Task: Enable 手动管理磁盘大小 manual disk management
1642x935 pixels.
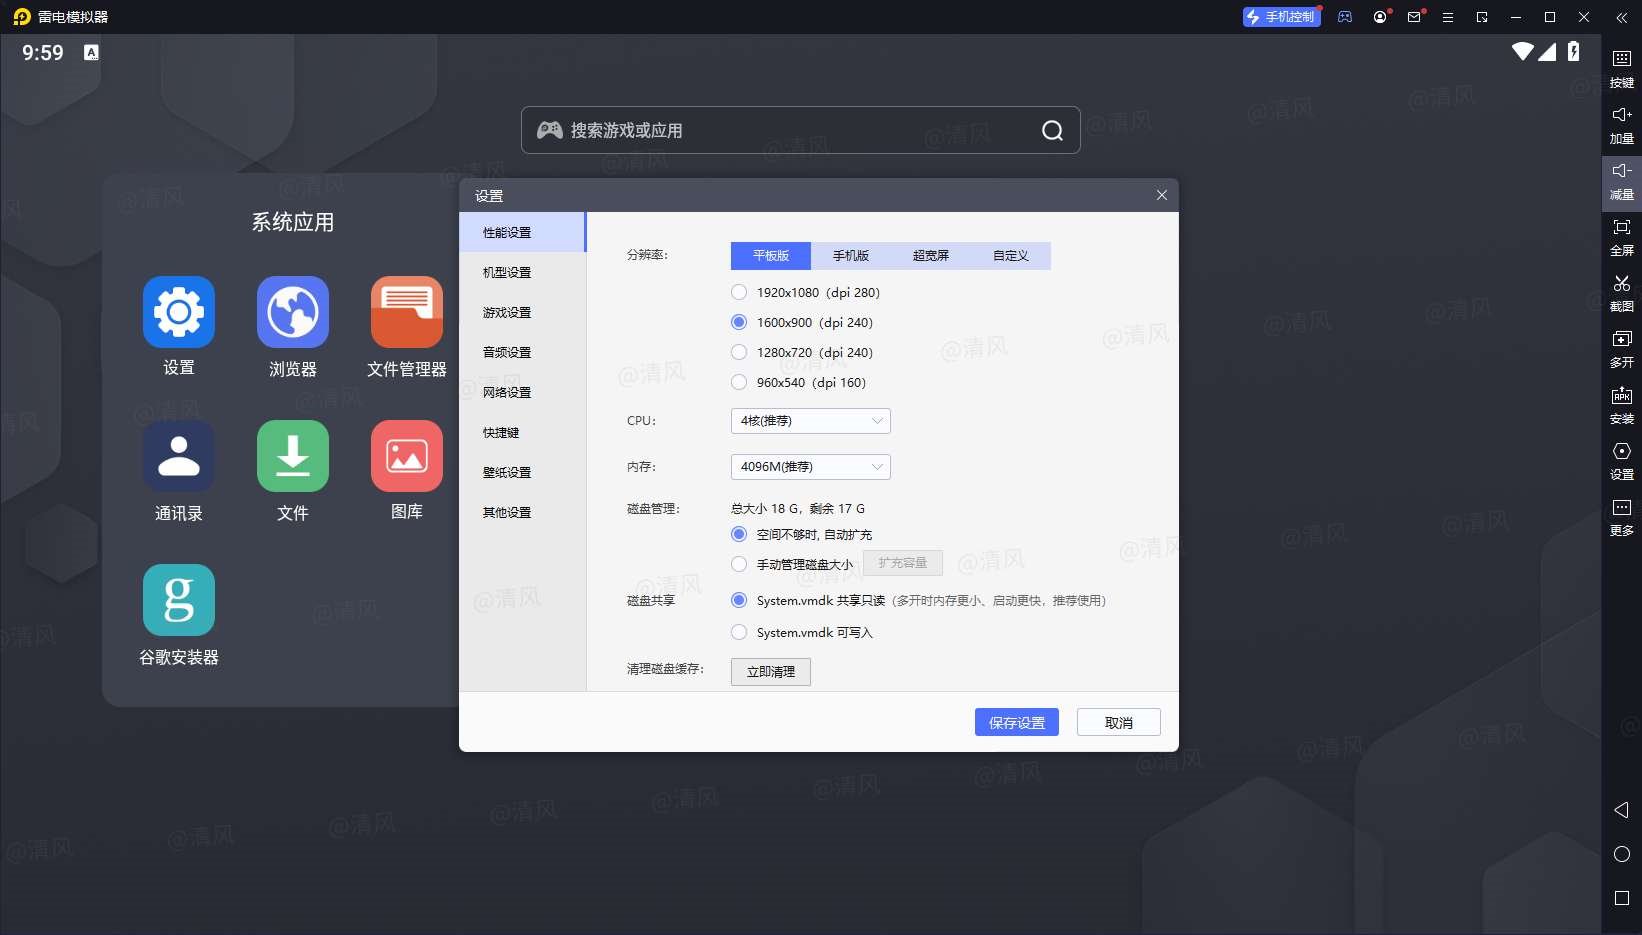Action: 739,563
